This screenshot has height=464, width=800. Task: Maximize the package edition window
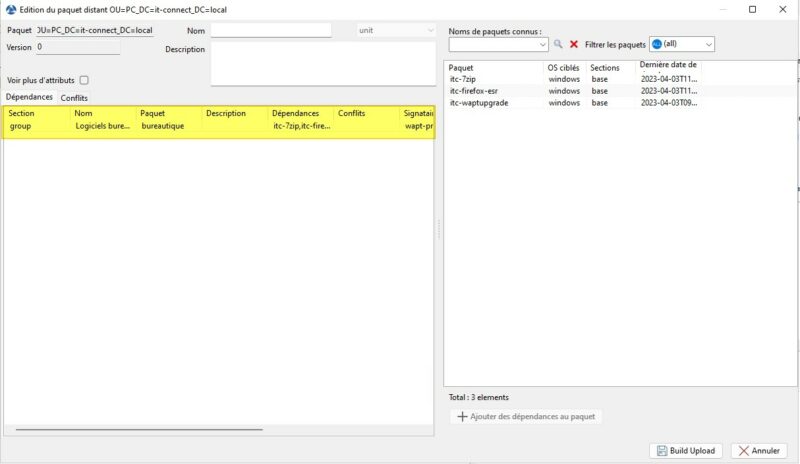[752, 9]
